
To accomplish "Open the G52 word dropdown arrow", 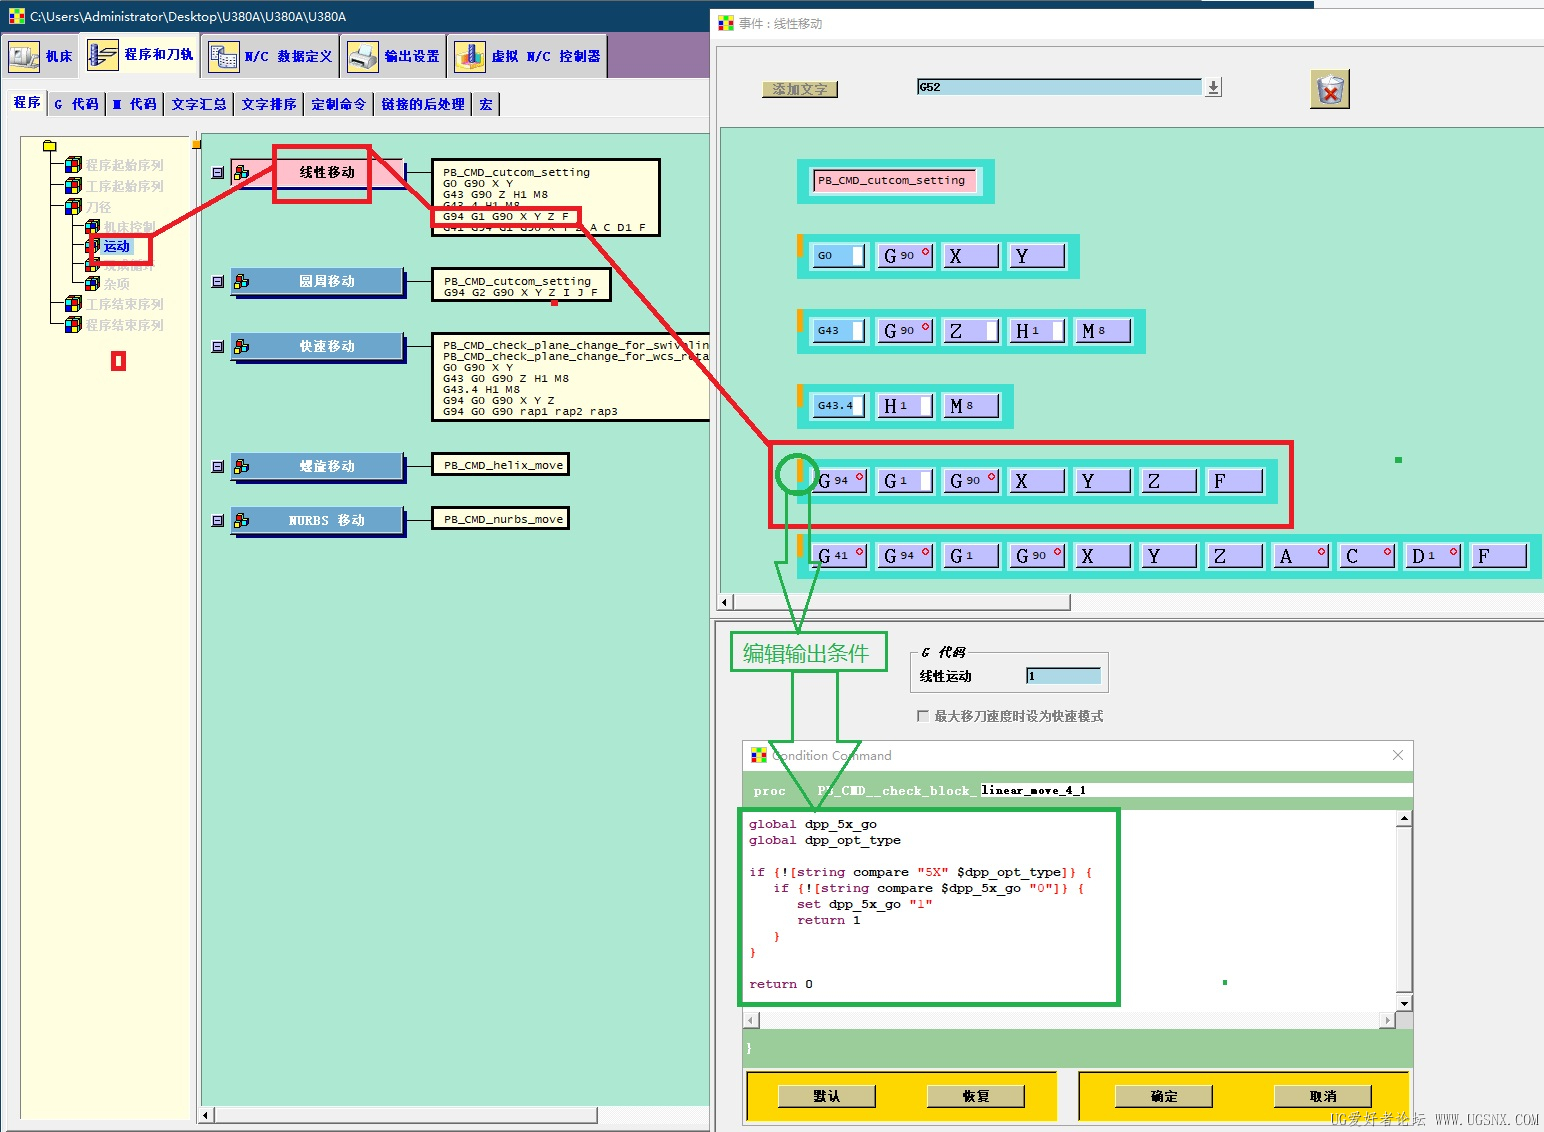I will click(x=1213, y=88).
